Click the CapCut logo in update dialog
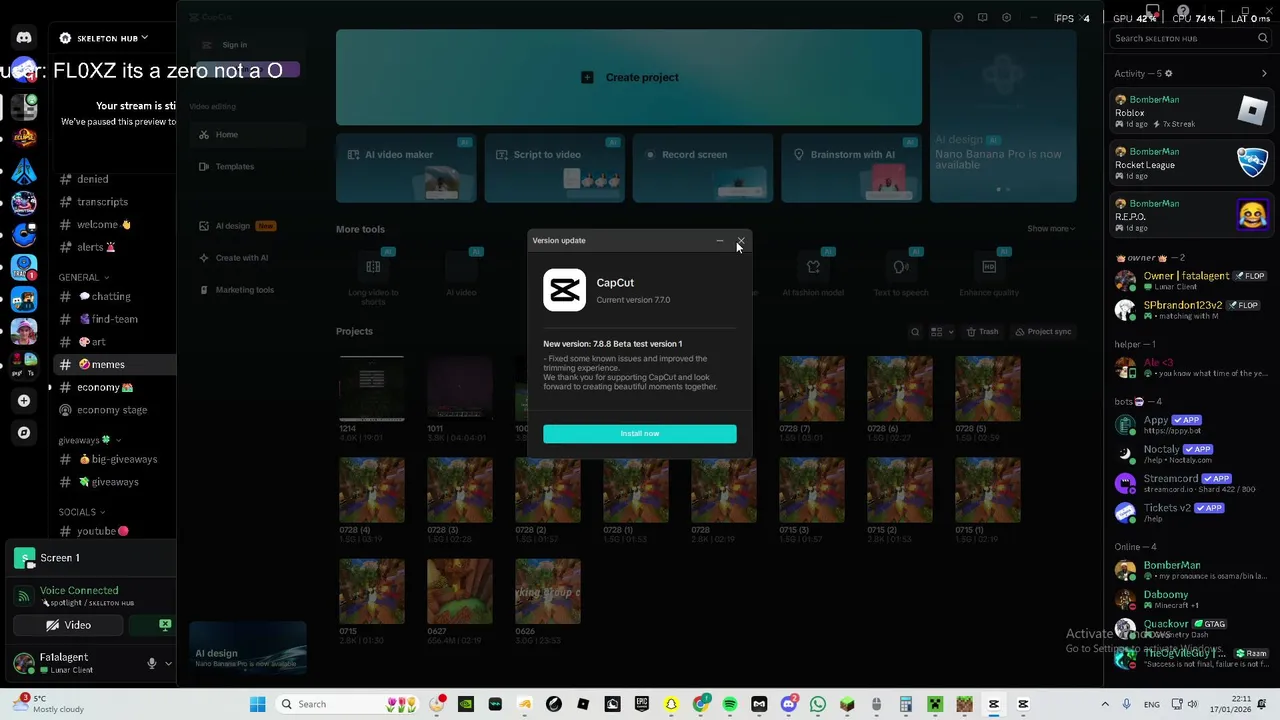1280x720 pixels. click(564, 290)
